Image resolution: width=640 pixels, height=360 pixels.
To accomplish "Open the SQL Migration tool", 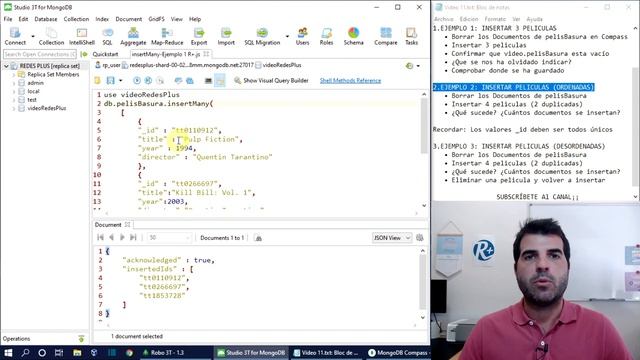I will [262, 36].
